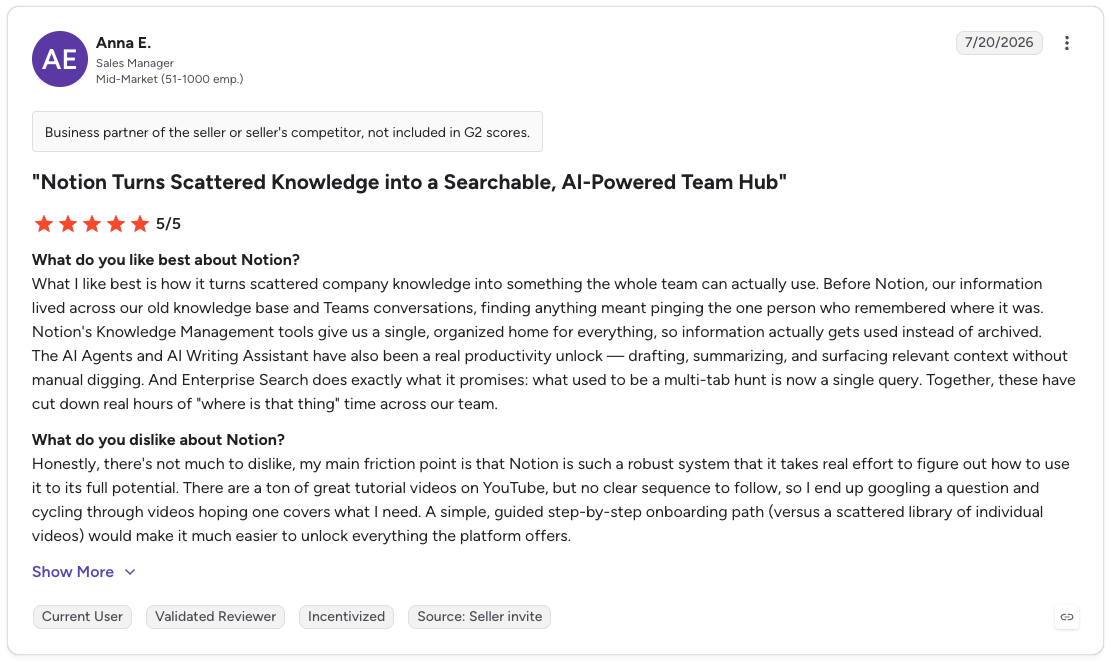Click the review title about Notion

point(410,182)
